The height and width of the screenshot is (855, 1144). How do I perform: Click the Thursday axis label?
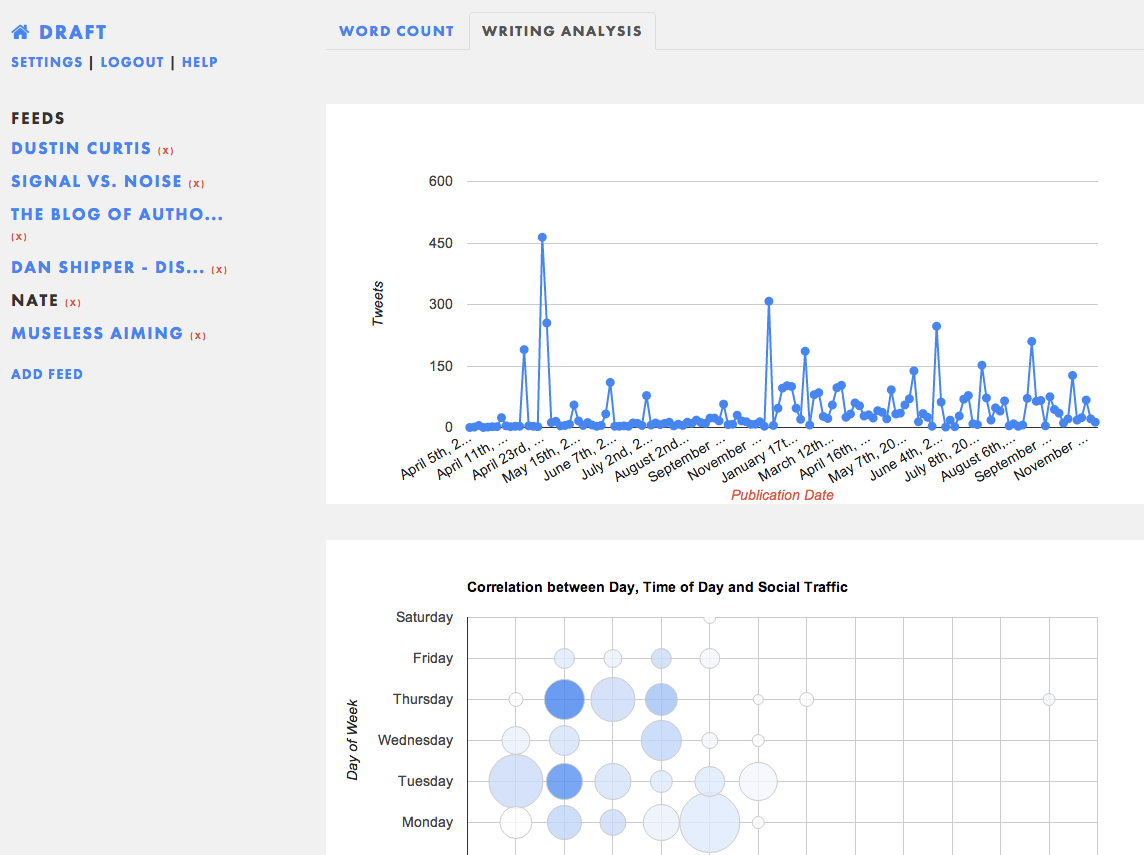(x=422, y=699)
